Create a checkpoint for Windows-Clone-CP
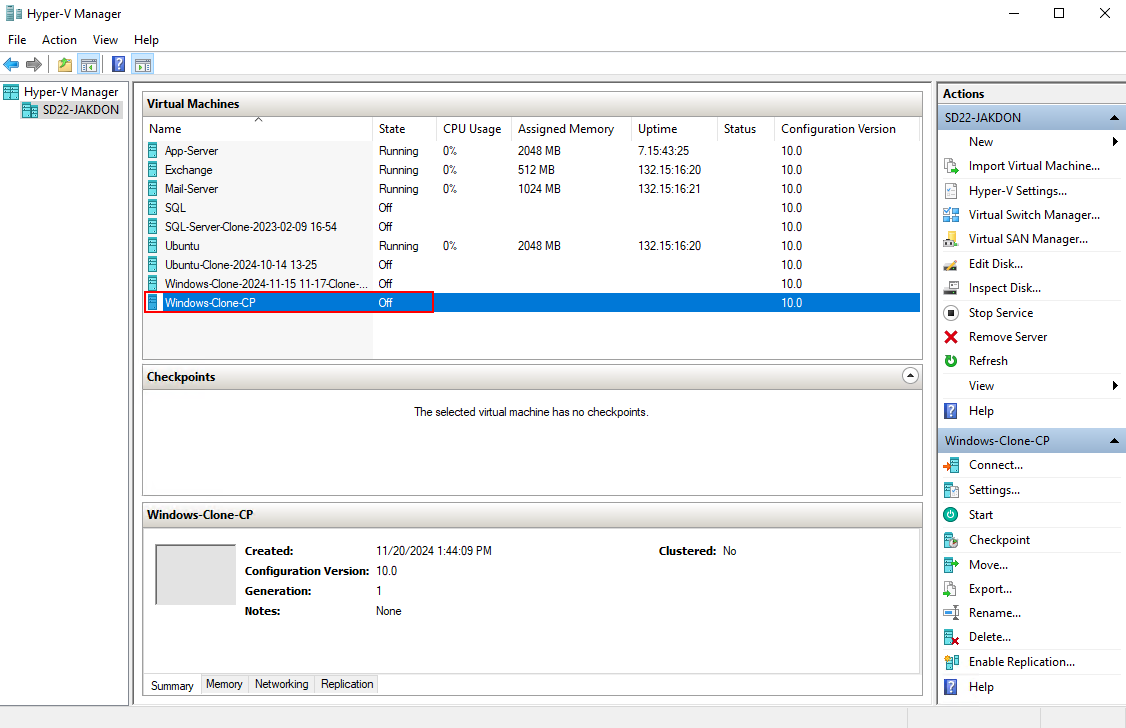Screen dimensions: 1126x728 (x=1000, y=539)
